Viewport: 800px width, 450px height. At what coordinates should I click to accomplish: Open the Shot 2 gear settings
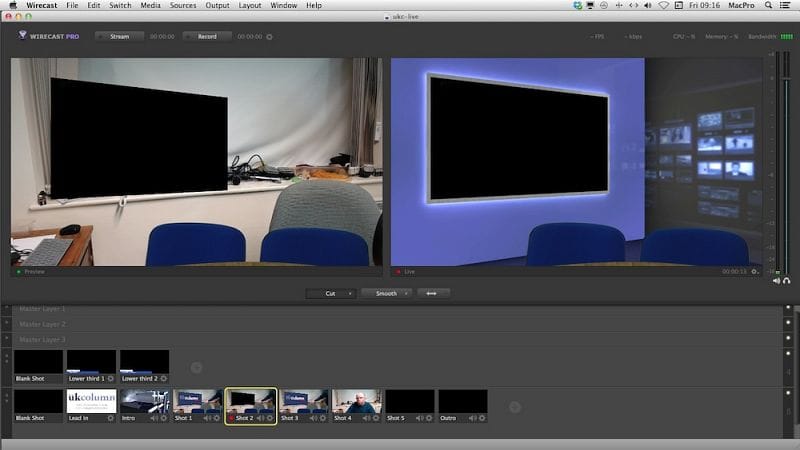[x=270, y=418]
